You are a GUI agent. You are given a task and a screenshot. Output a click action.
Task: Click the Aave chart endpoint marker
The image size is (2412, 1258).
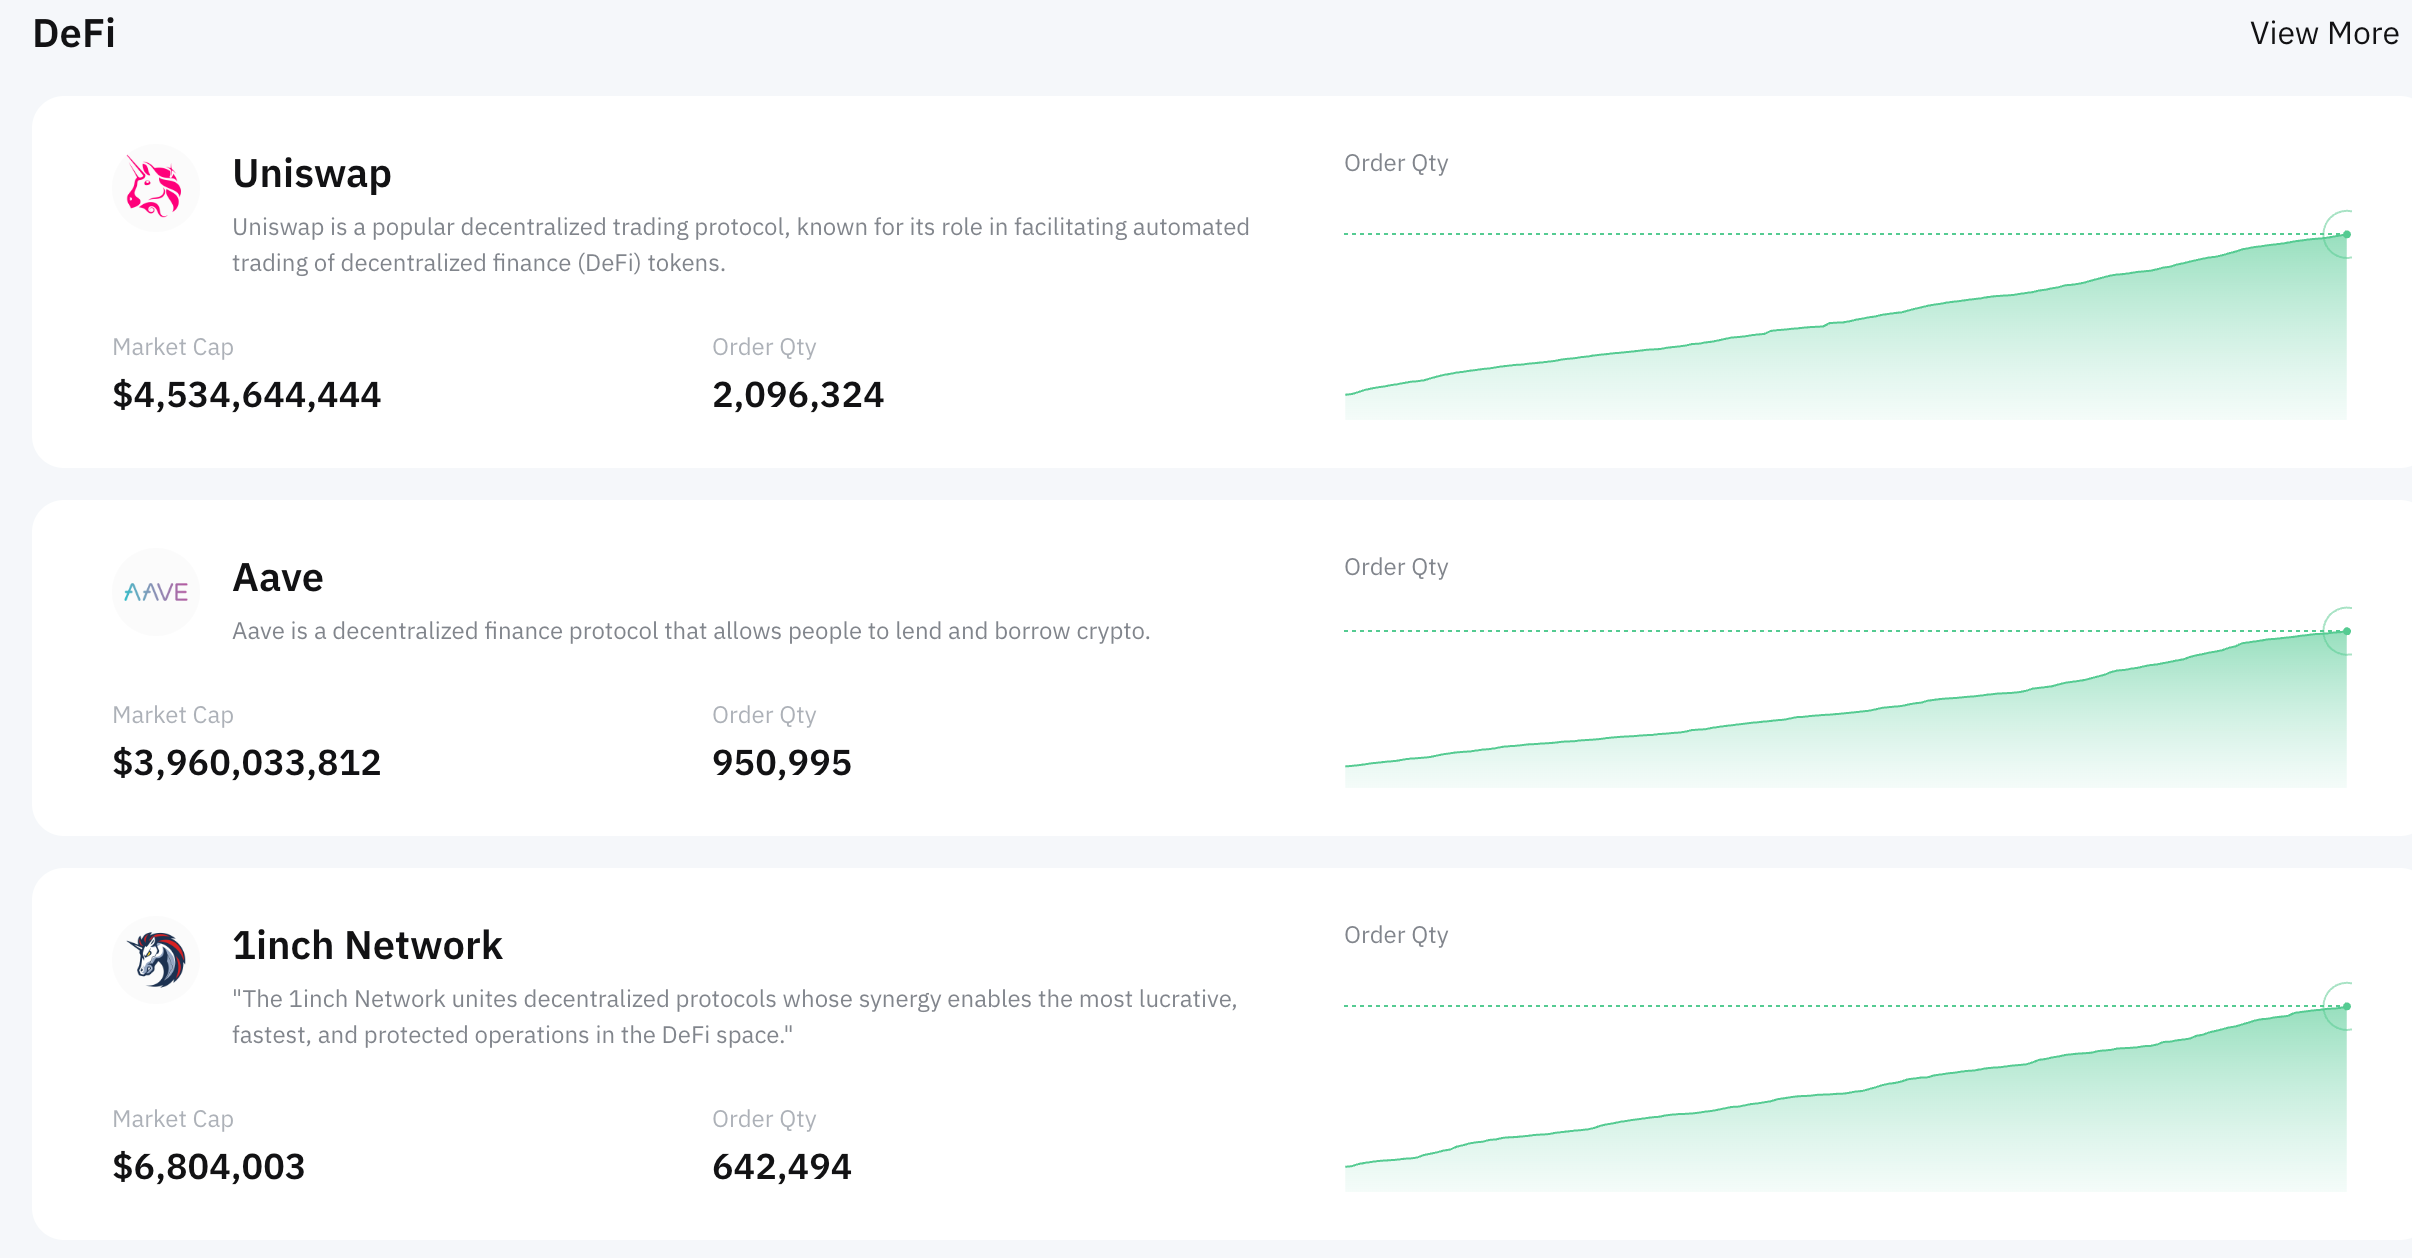pyautogui.click(x=2346, y=631)
